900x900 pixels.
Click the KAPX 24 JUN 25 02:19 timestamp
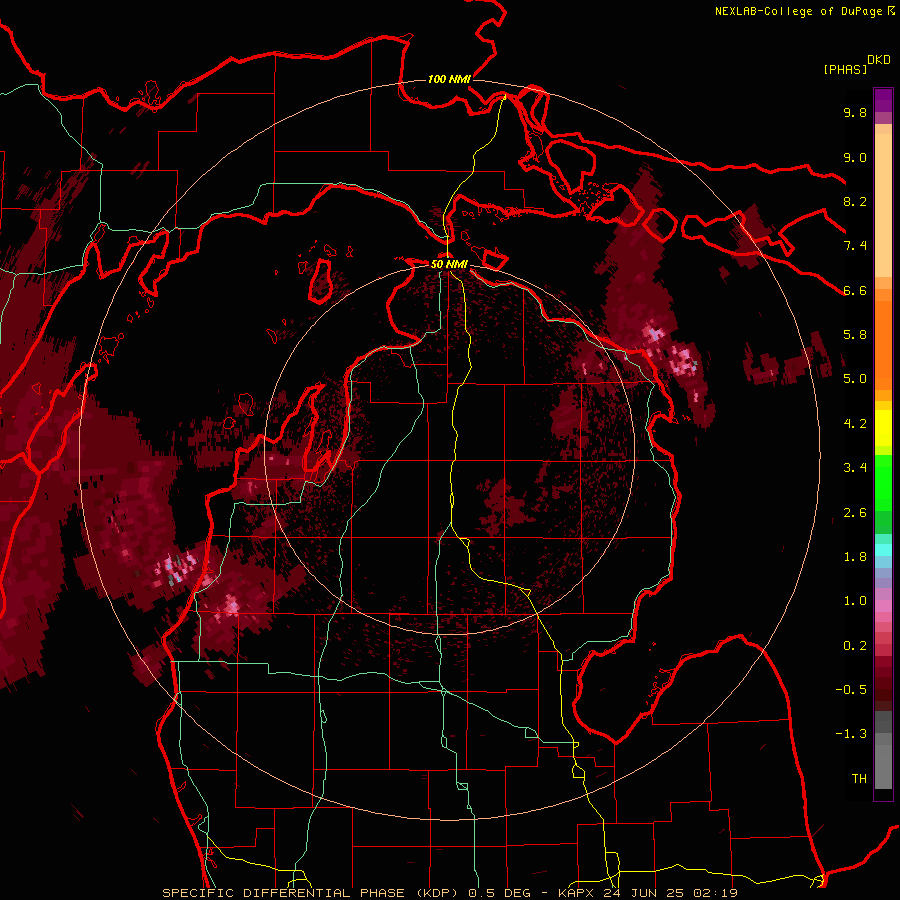(647, 893)
